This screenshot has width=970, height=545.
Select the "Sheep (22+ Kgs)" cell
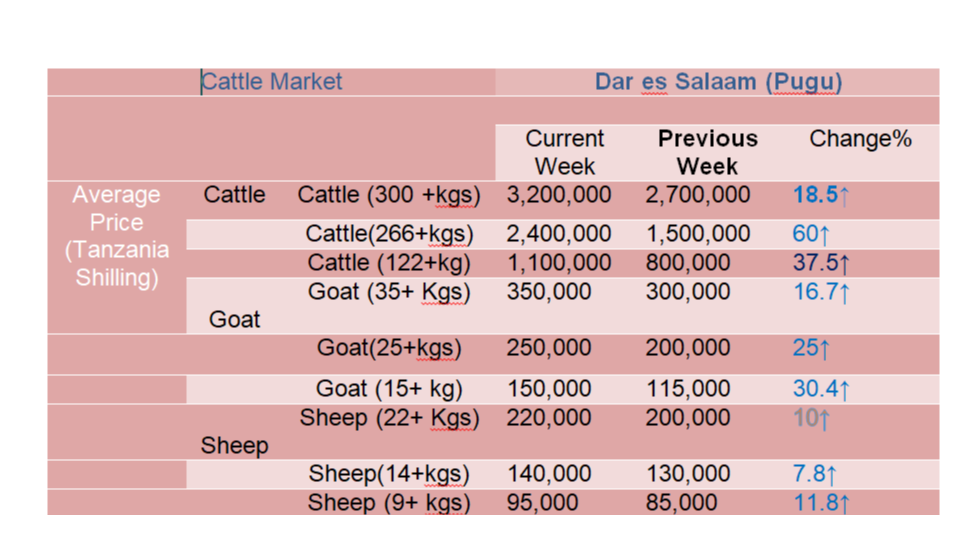pos(389,418)
